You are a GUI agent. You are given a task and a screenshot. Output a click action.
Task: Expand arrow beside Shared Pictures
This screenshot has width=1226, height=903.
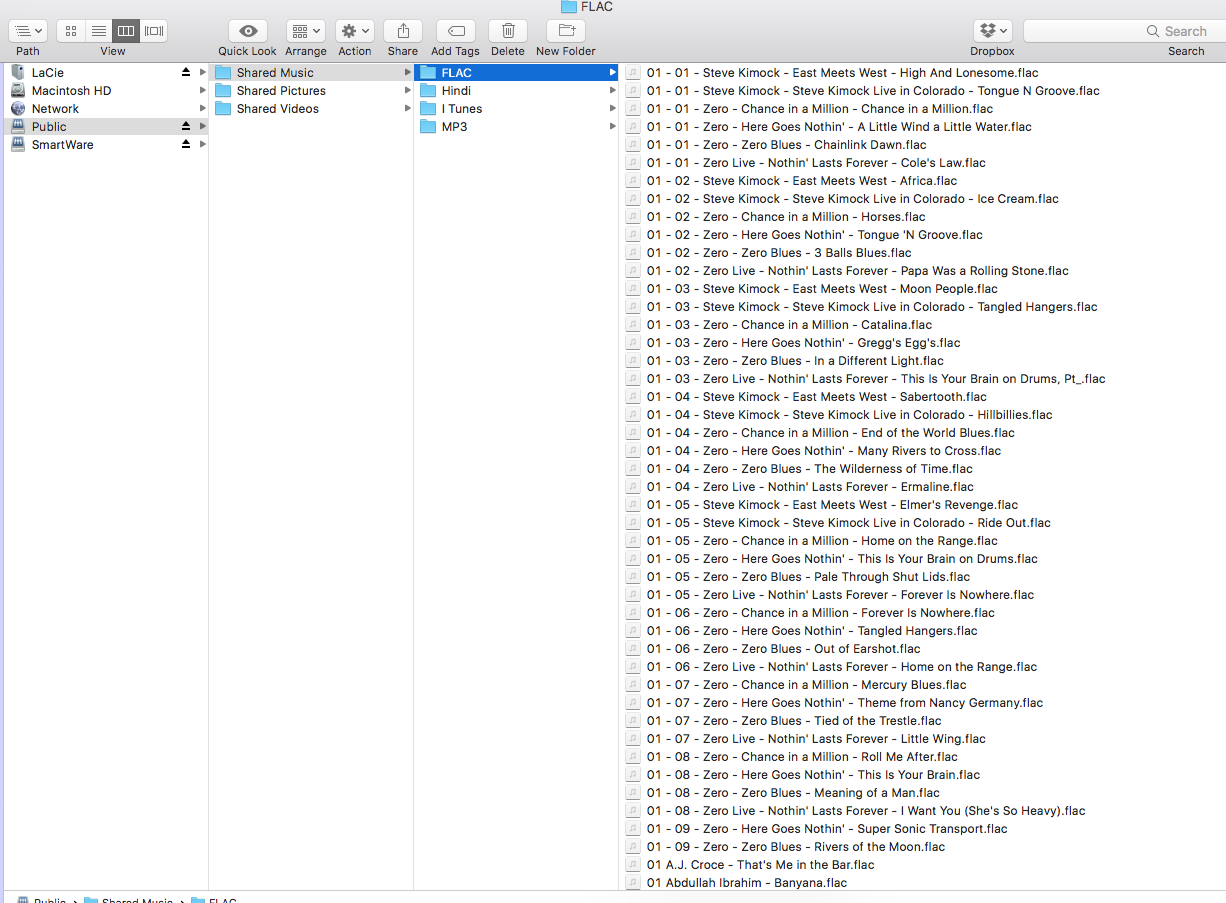(x=408, y=90)
